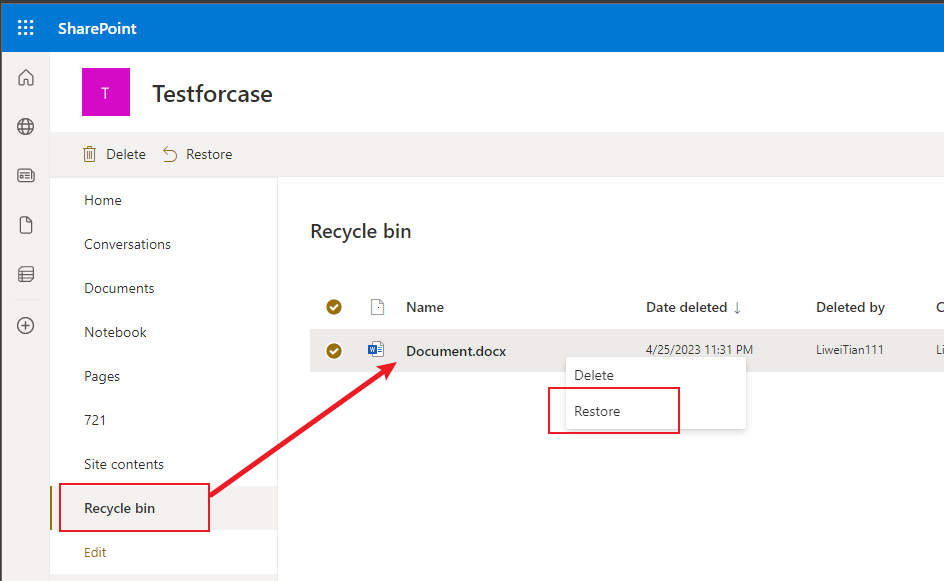The height and width of the screenshot is (581, 944).
Task: Click the Date deleted sort arrow
Action: pos(737,308)
